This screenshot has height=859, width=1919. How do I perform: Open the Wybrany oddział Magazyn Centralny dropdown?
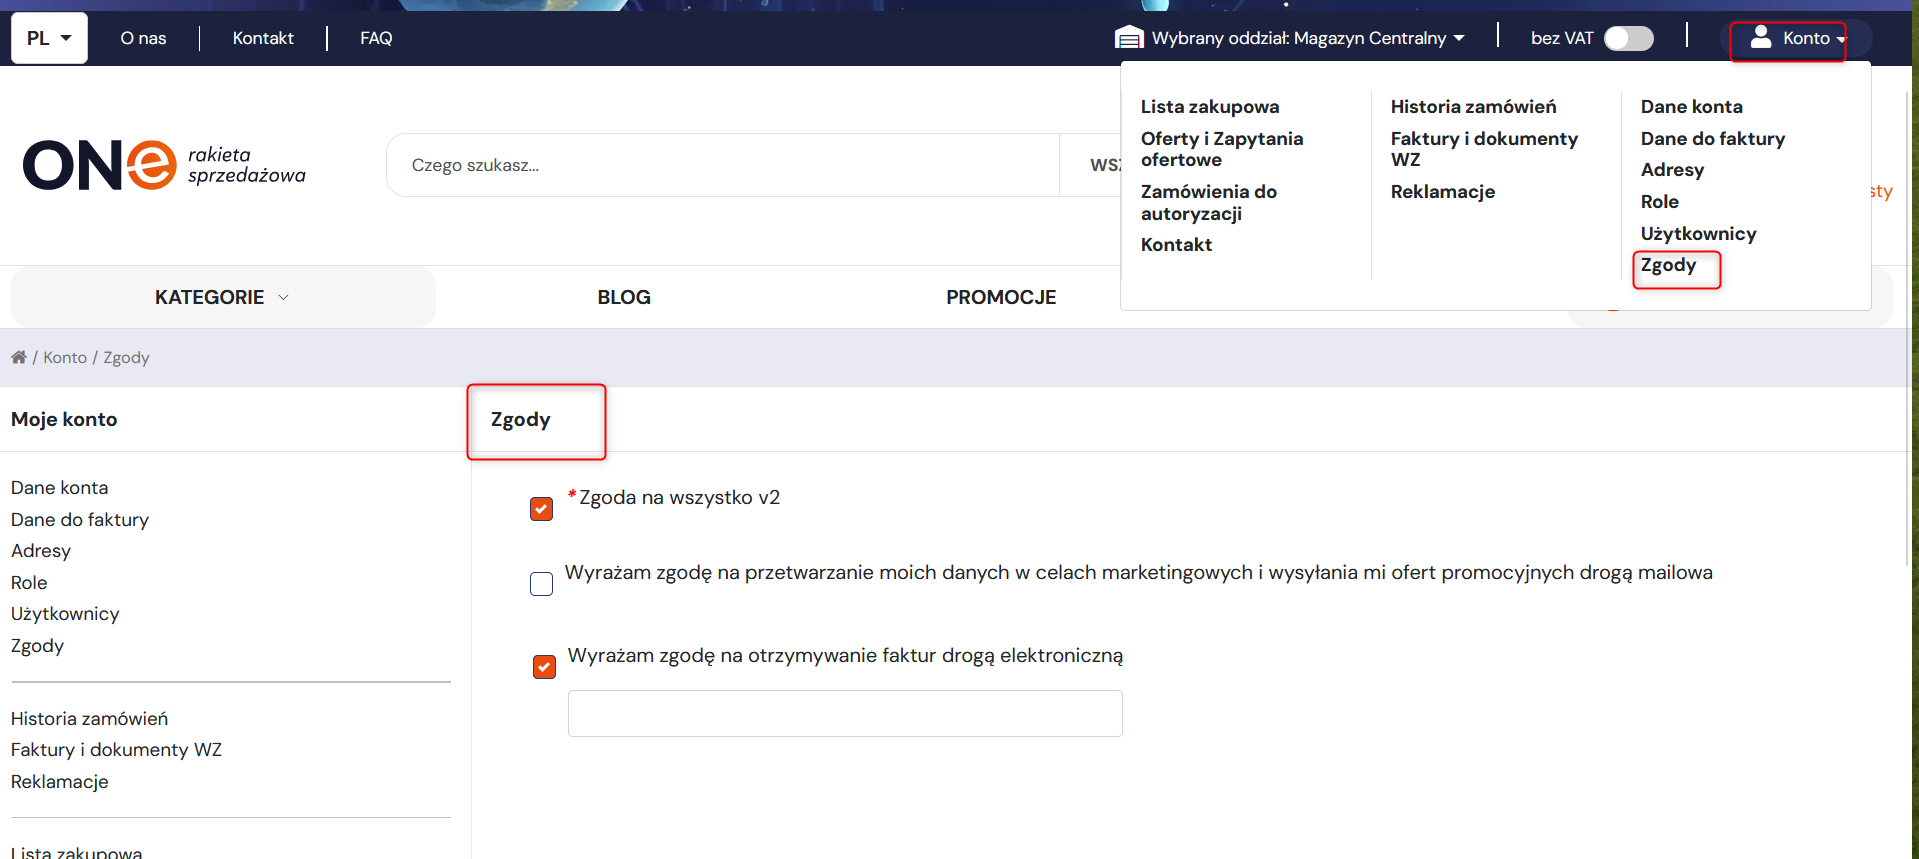coord(1290,38)
